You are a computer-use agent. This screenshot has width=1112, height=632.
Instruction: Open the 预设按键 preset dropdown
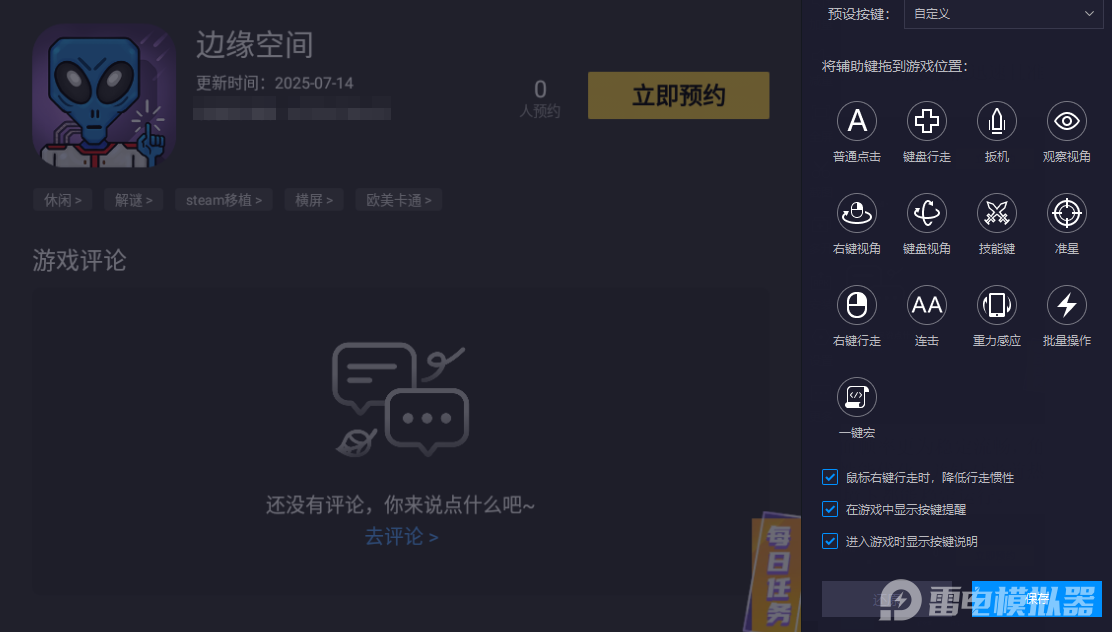tap(1002, 14)
